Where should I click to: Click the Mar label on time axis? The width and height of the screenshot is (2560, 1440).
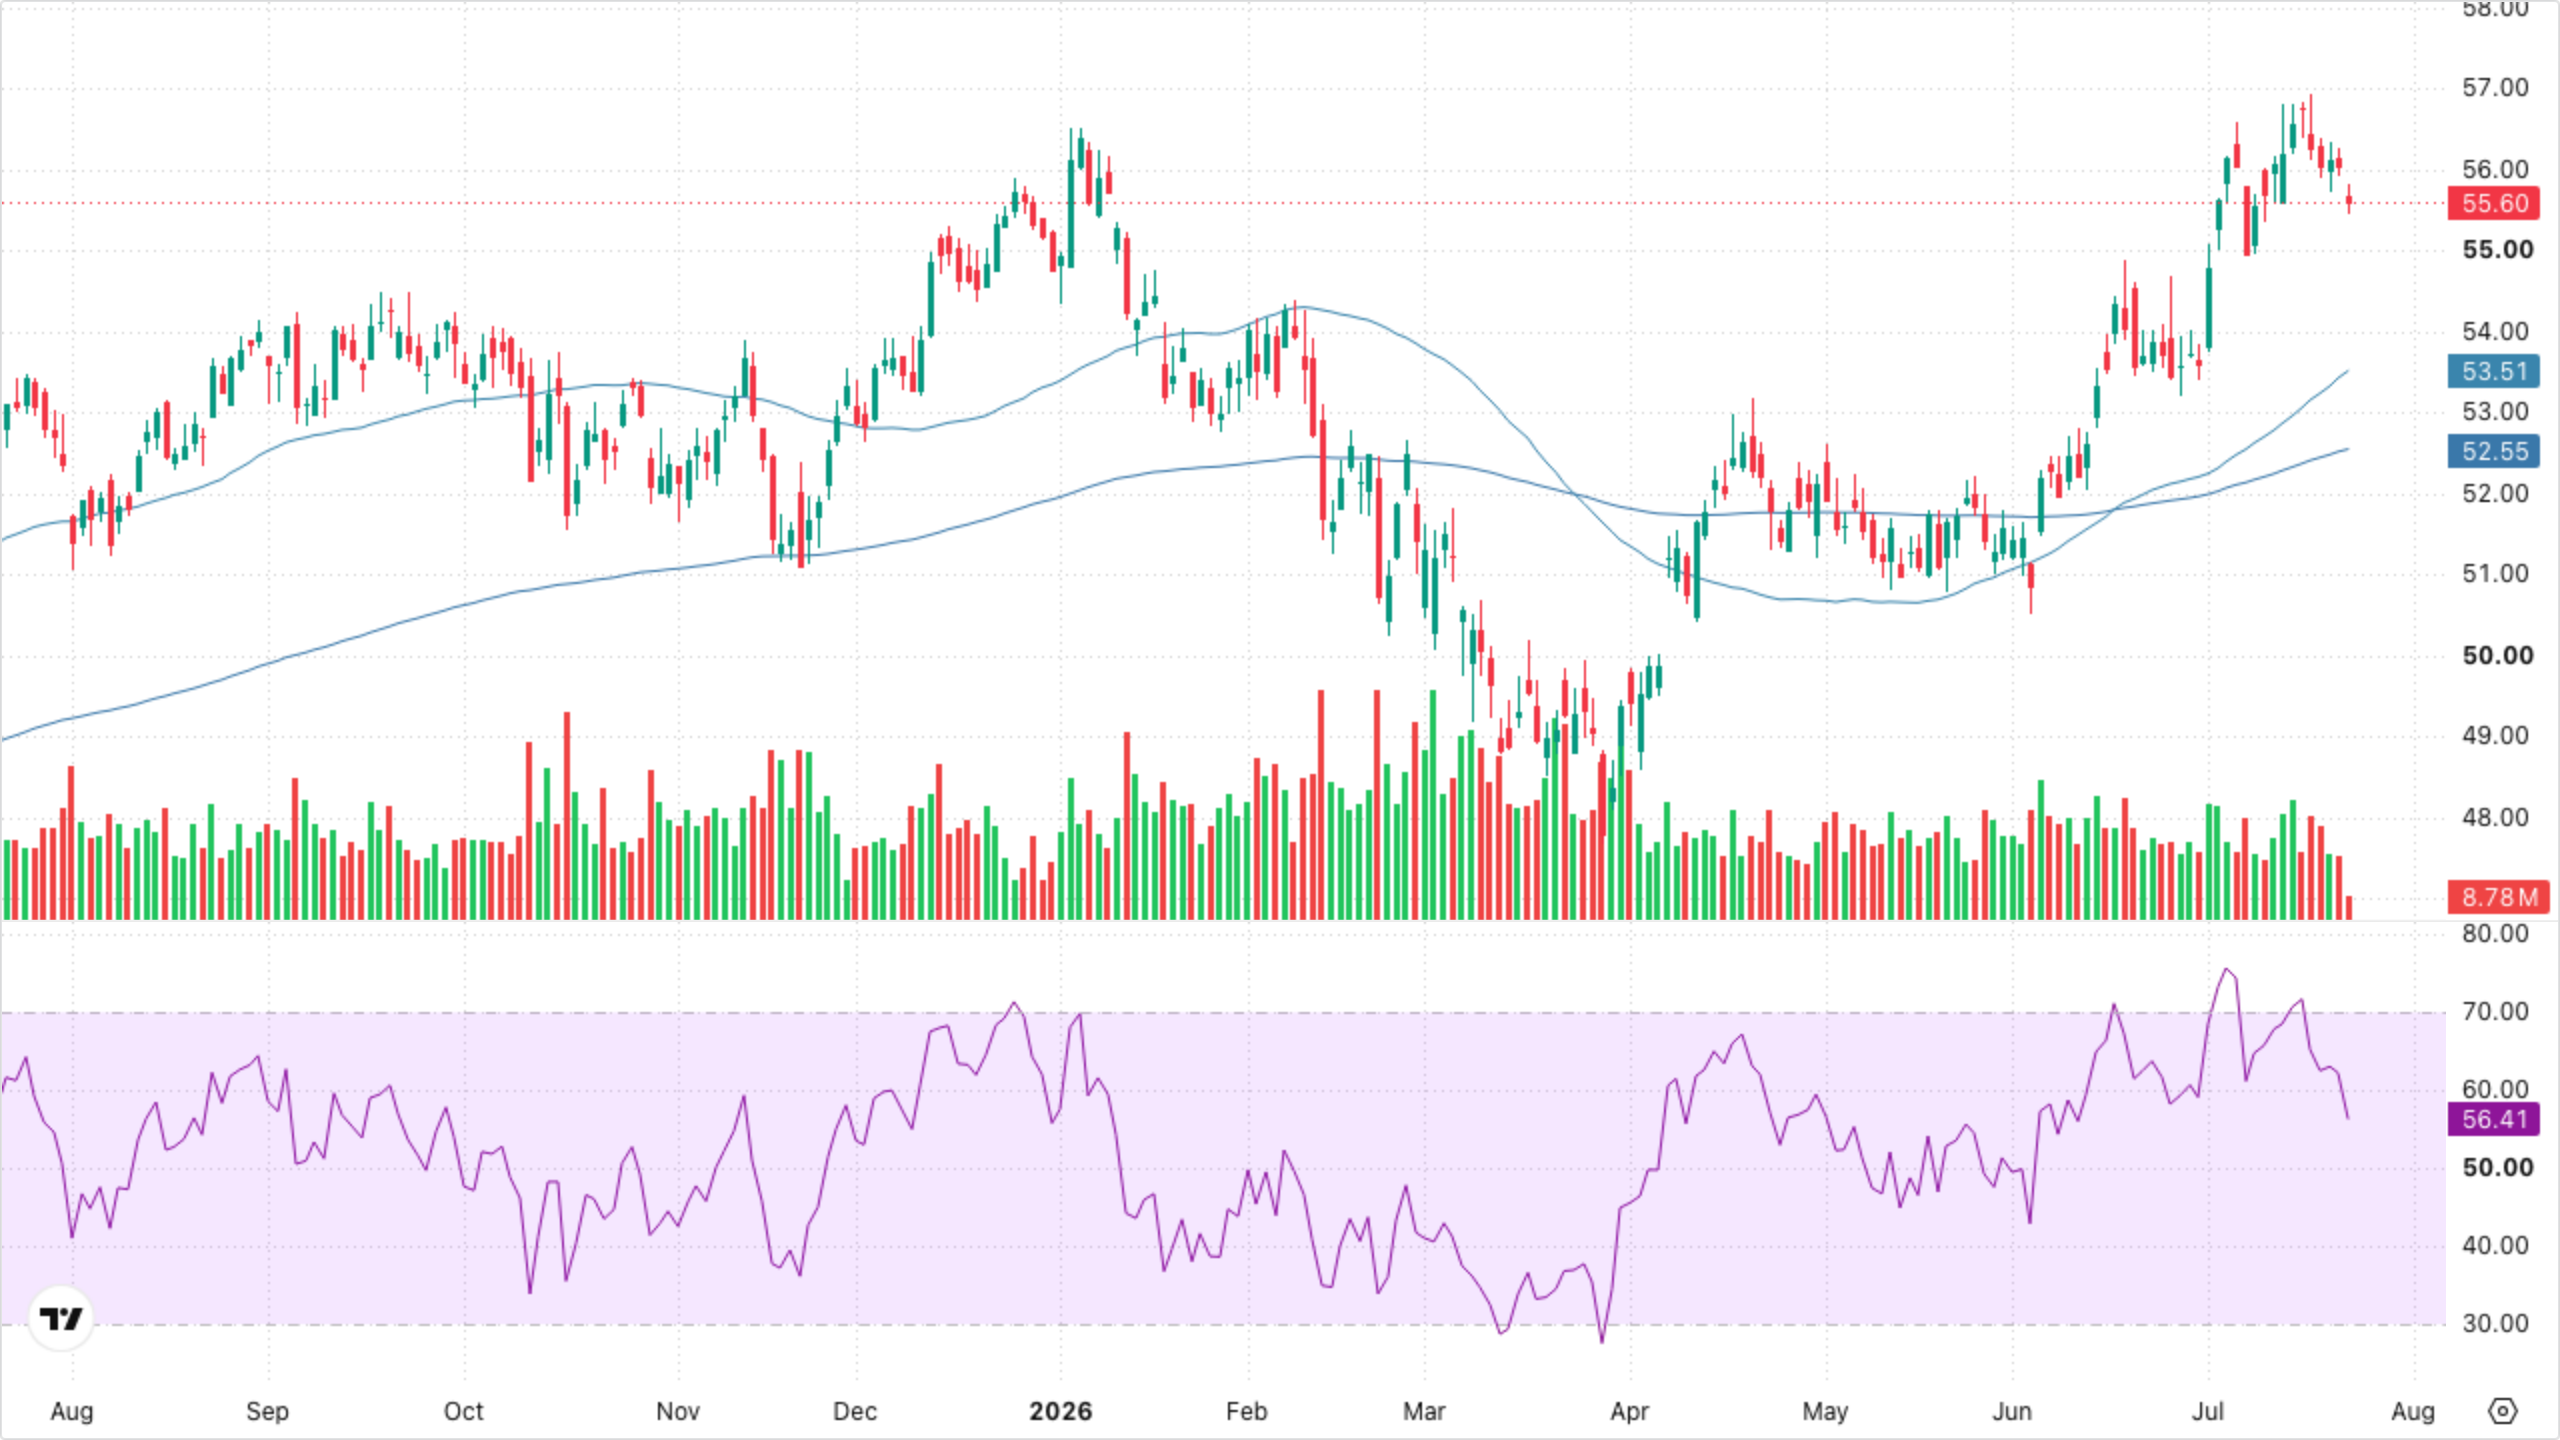tap(1424, 1411)
